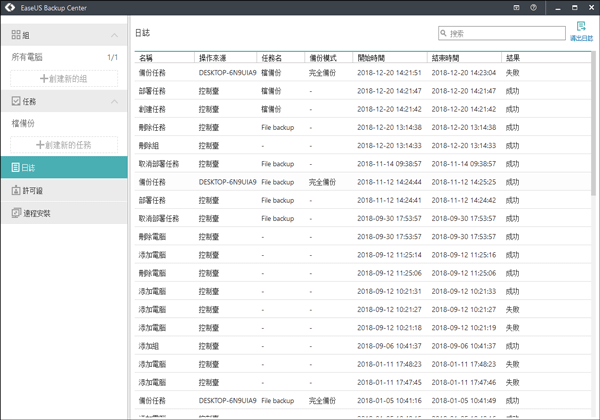Select 所有電腦 all computers entry
Image resolution: width=600 pixels, height=420 pixels.
[x=27, y=57]
